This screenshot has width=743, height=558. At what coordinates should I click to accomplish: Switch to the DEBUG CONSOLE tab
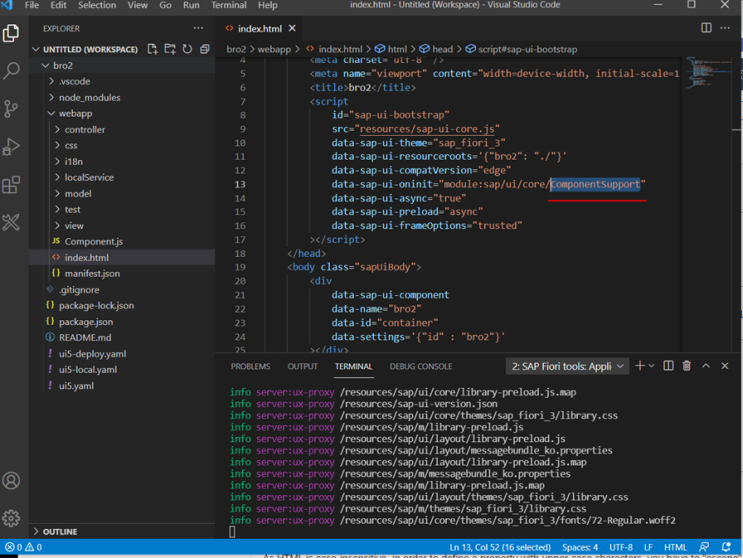(x=421, y=366)
